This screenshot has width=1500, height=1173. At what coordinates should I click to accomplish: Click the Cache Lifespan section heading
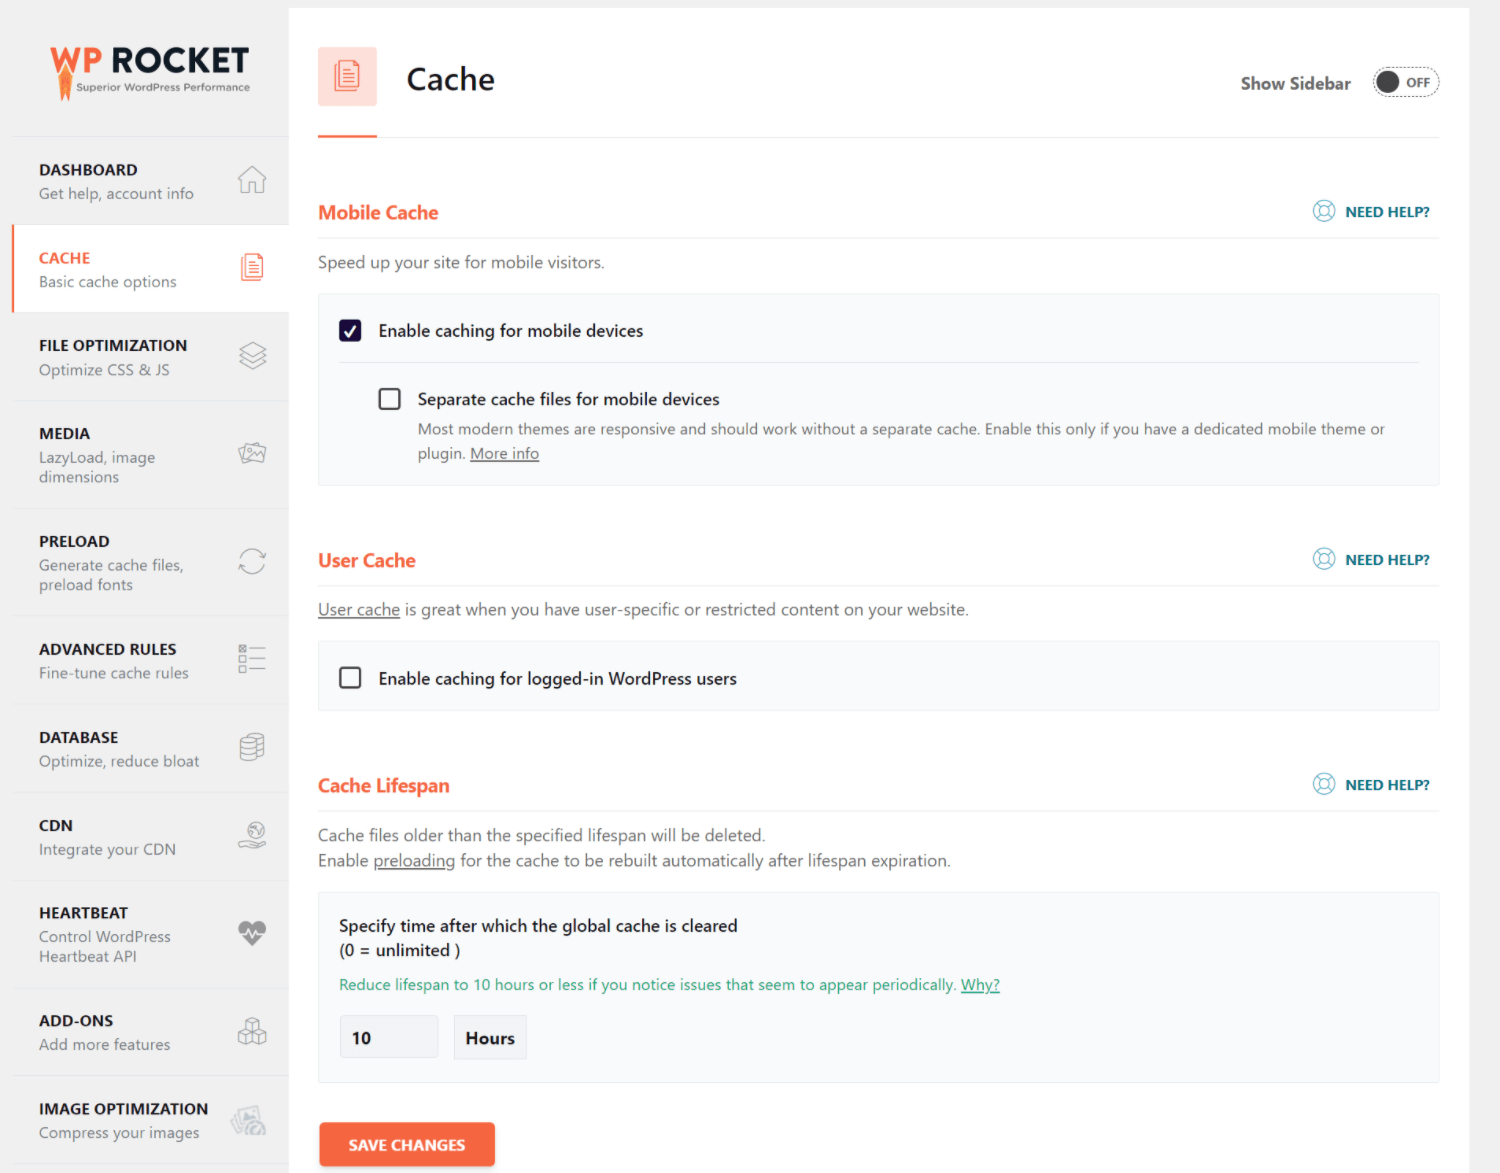point(383,785)
